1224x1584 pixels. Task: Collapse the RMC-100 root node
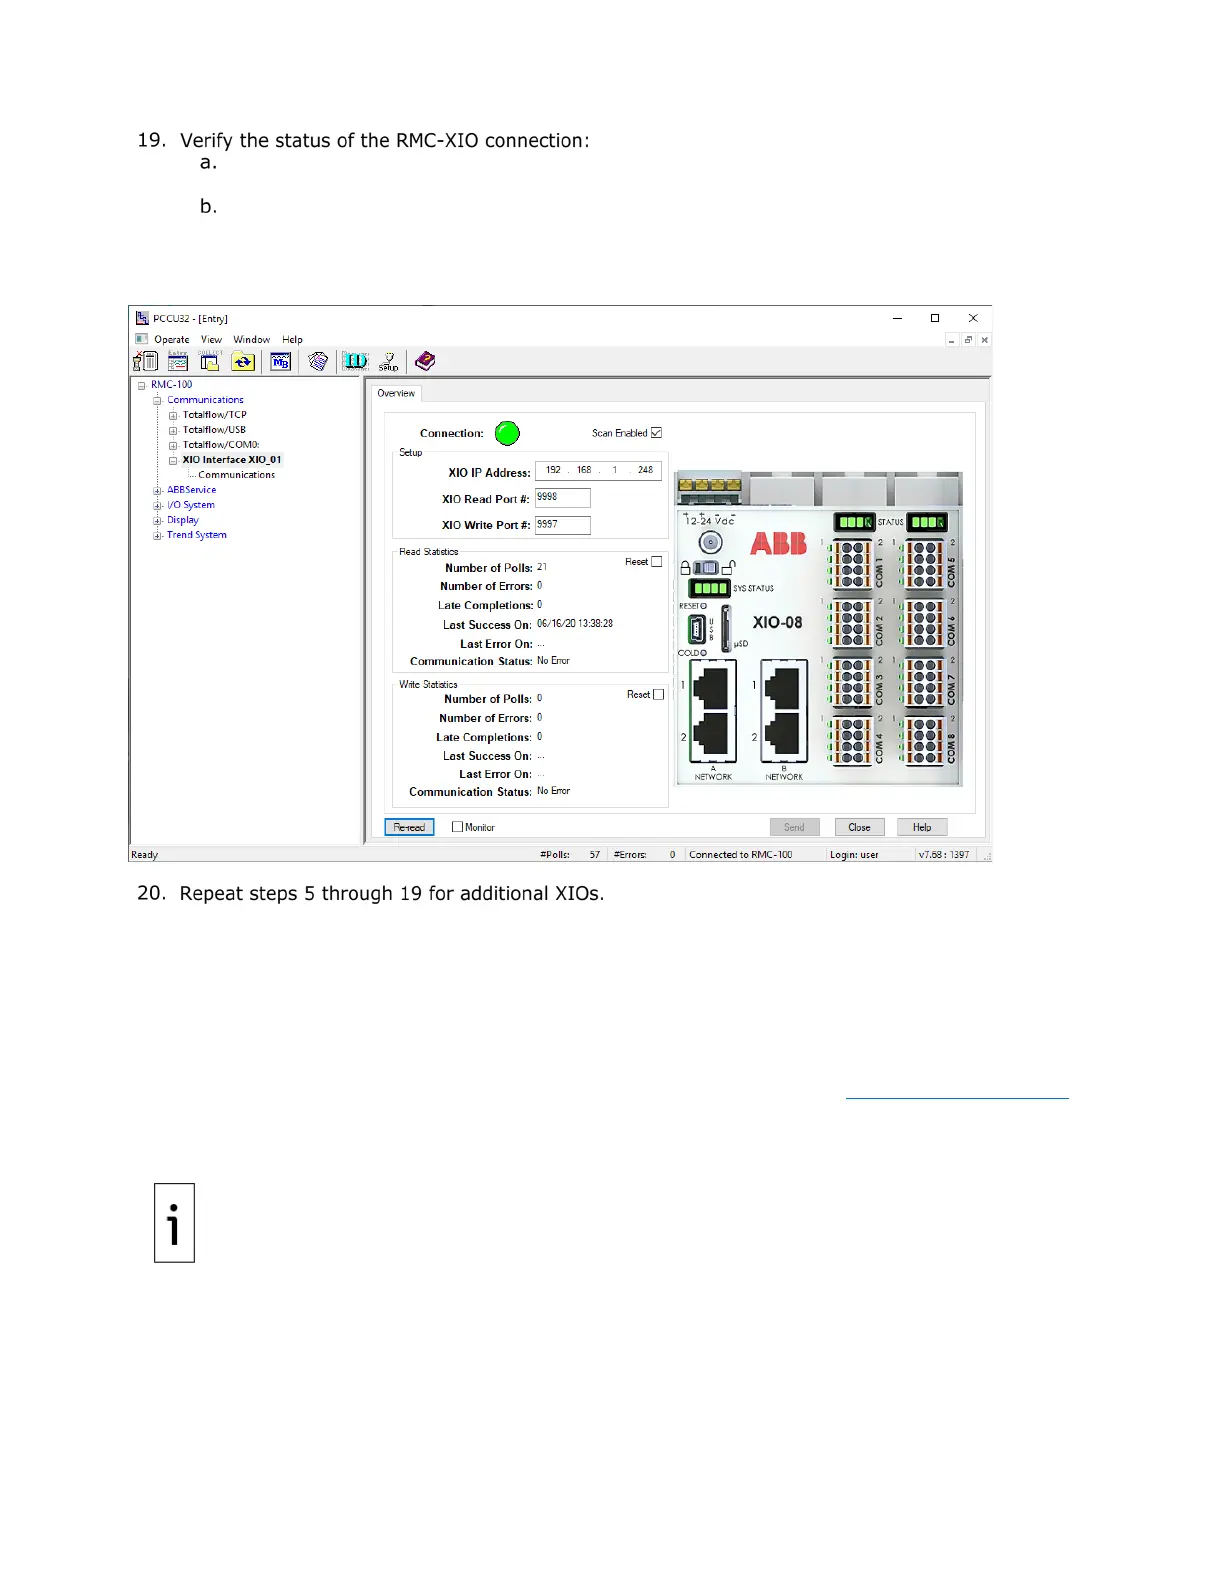point(142,385)
